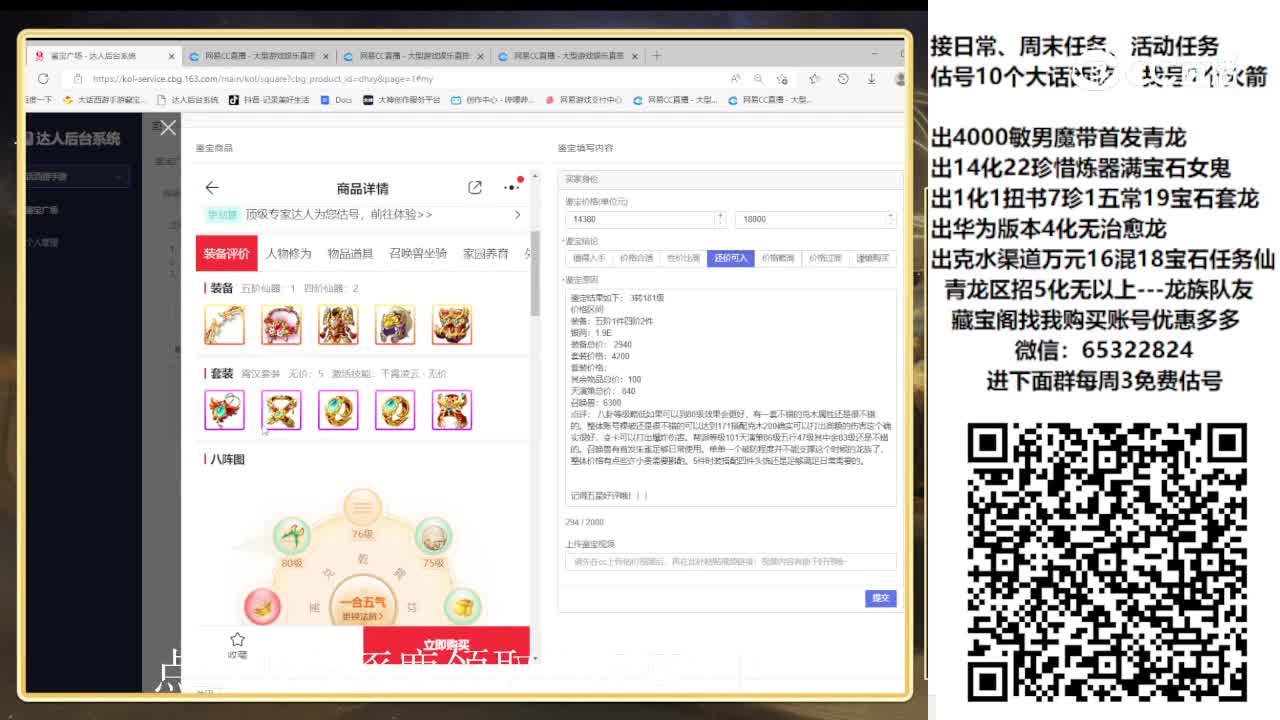Viewport: 1280px width, 720px height.
Task: Go back from 商品详情 page
Action: click(211, 188)
